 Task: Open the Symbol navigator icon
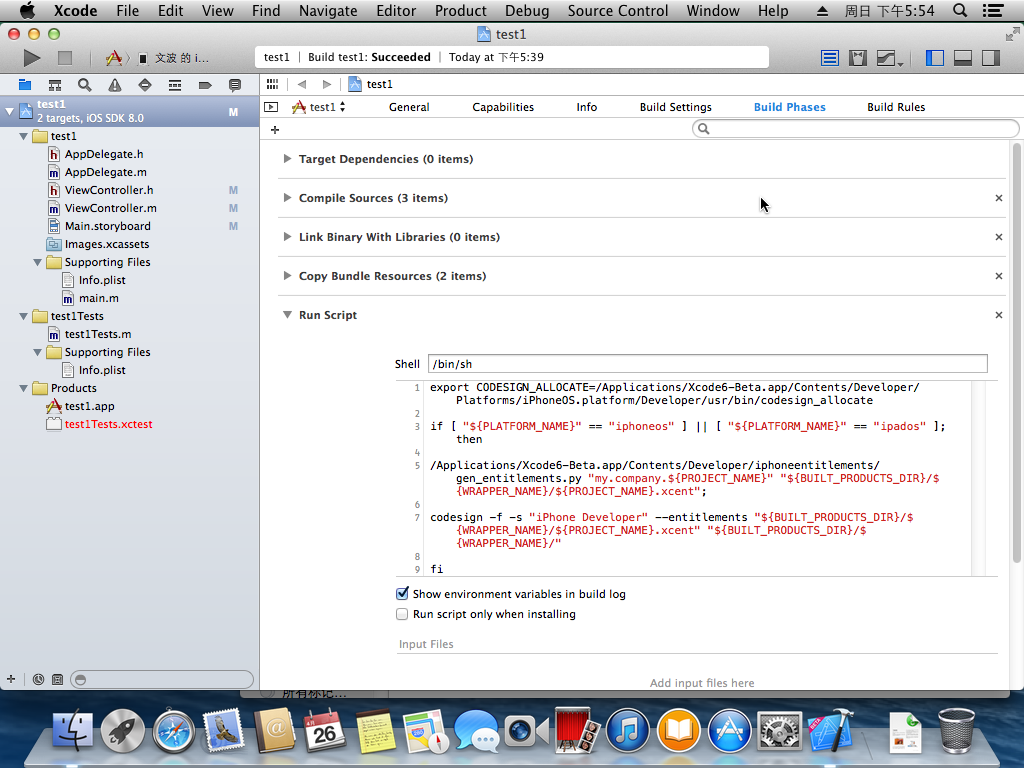pos(55,85)
